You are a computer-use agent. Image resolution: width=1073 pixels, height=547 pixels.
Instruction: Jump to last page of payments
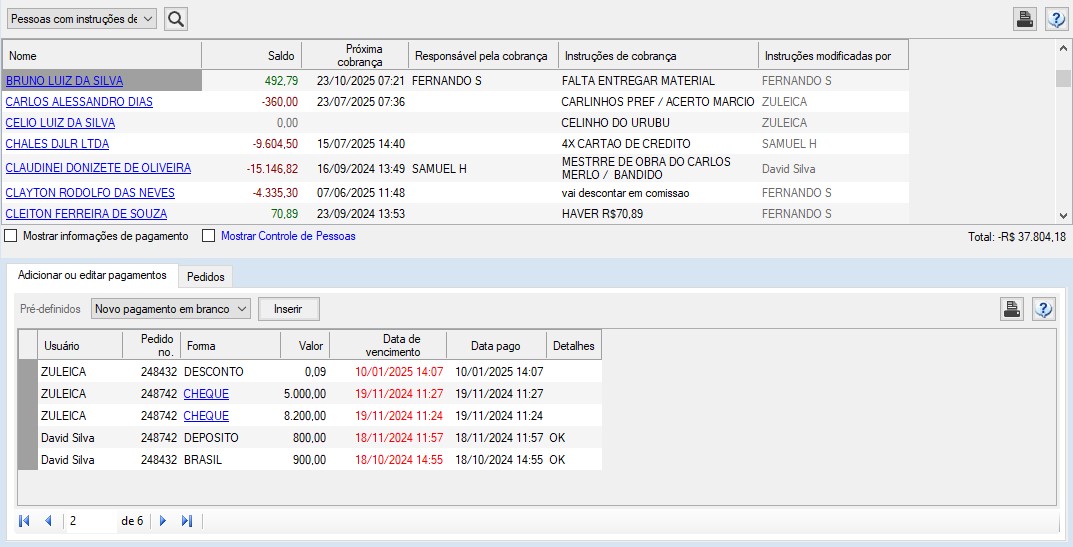tap(187, 521)
